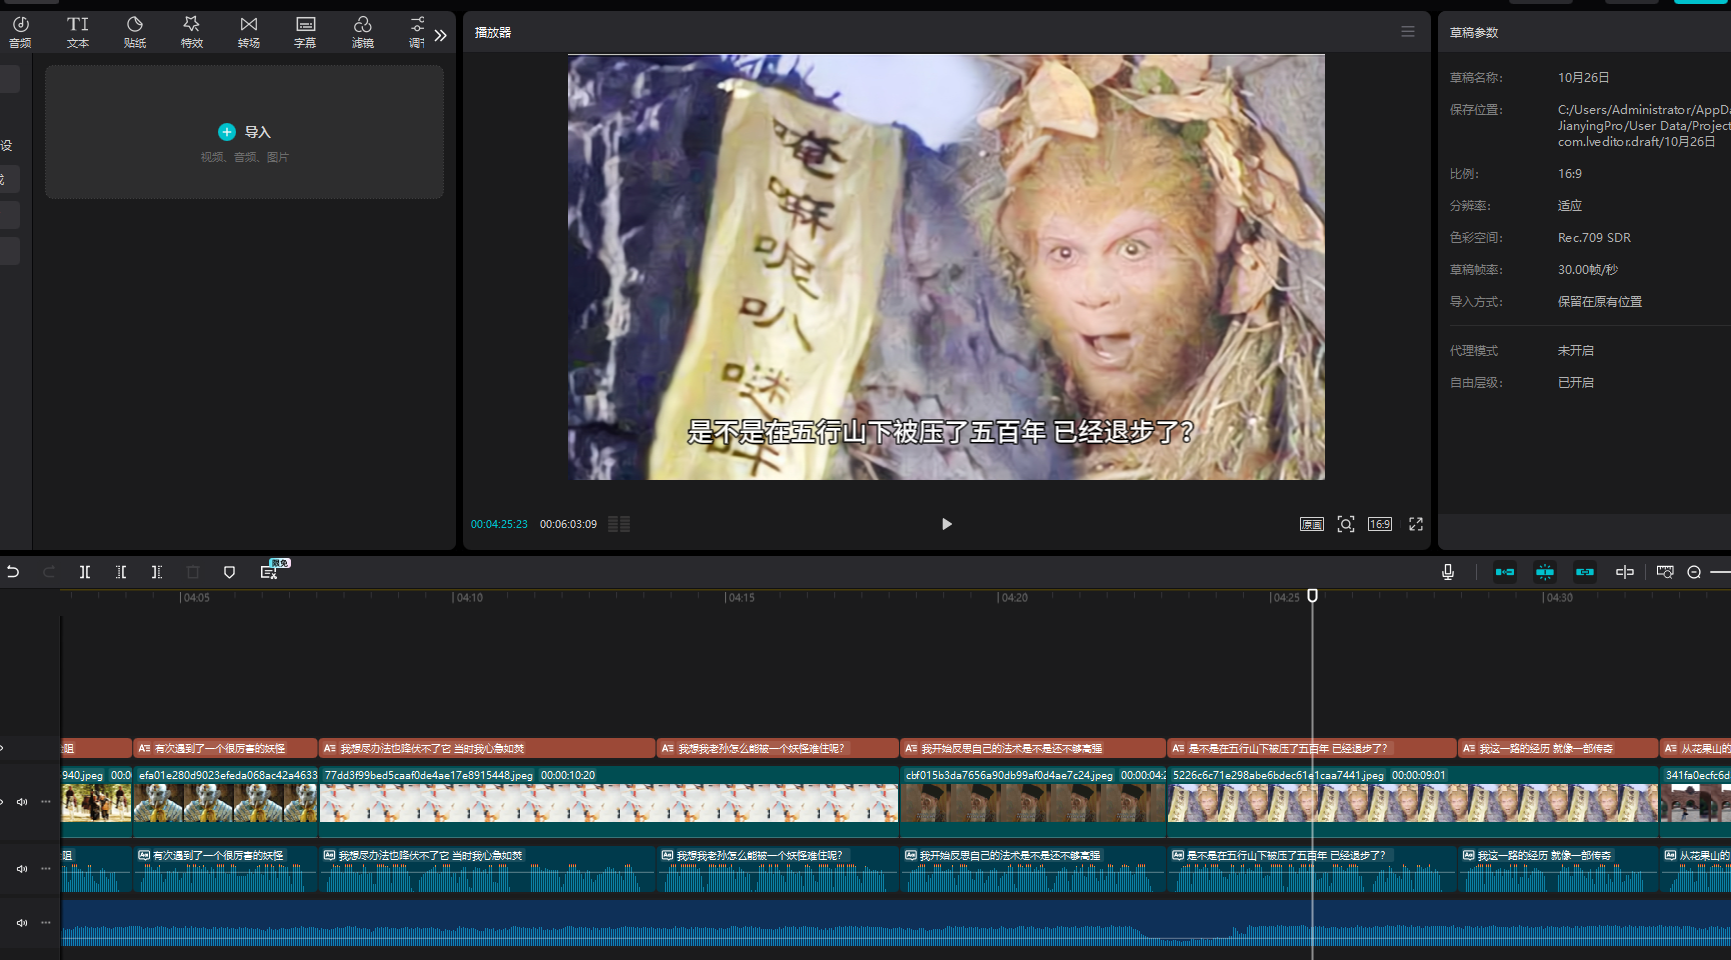The image size is (1731, 960).
Task: Open the player panel hamburger menu
Action: [x=1408, y=32]
